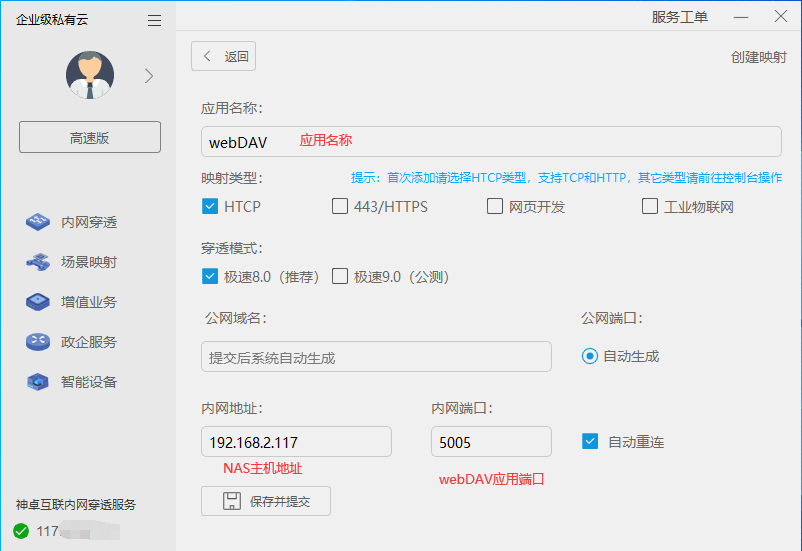Go back with the 返回 button

point(224,56)
